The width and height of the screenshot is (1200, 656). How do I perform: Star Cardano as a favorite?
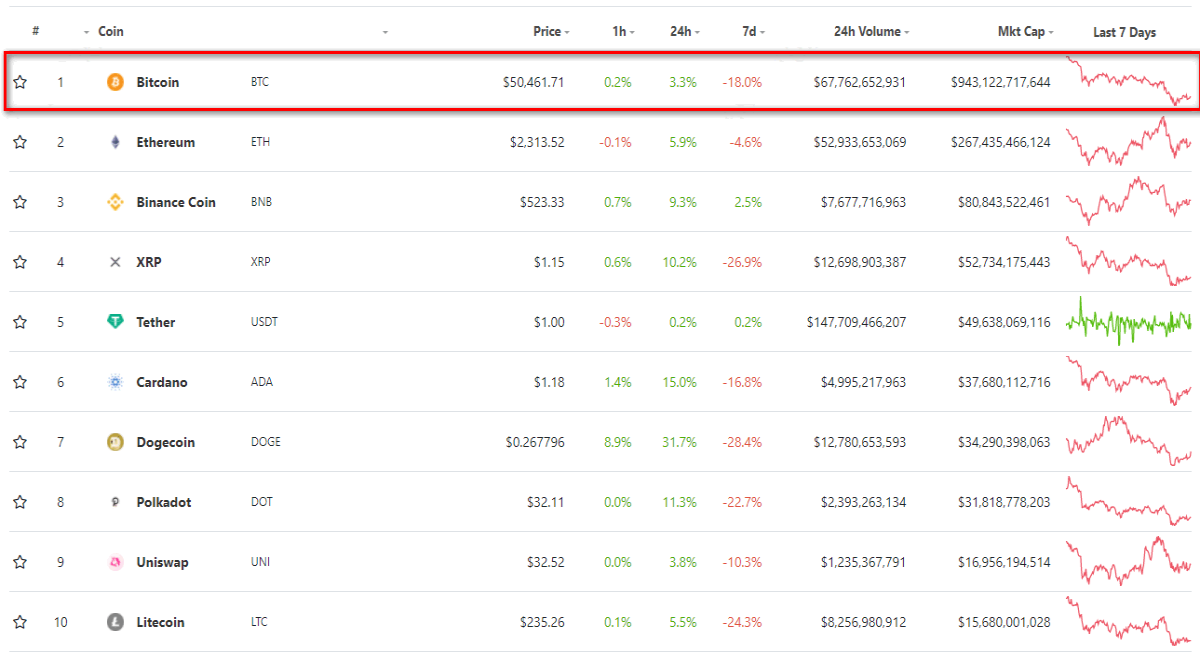click(x=20, y=382)
